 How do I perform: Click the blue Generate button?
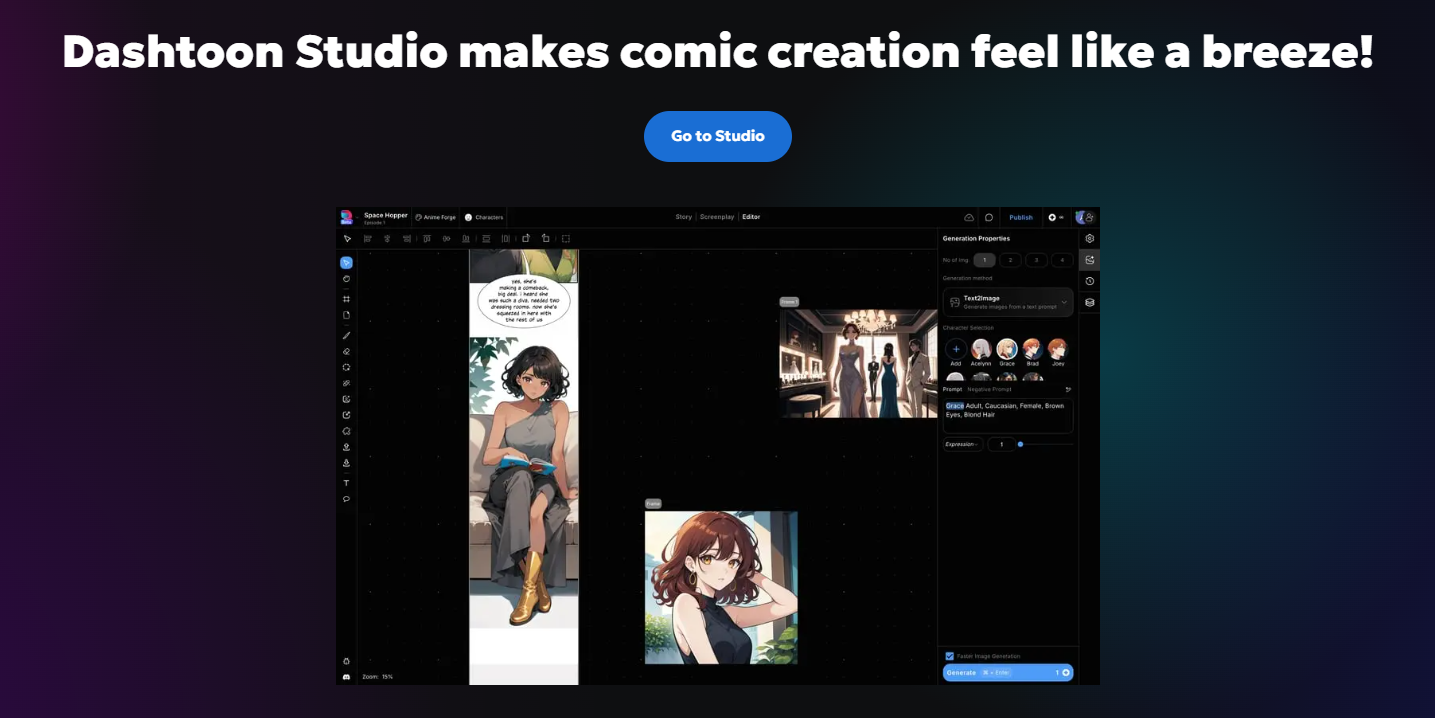pos(1008,672)
